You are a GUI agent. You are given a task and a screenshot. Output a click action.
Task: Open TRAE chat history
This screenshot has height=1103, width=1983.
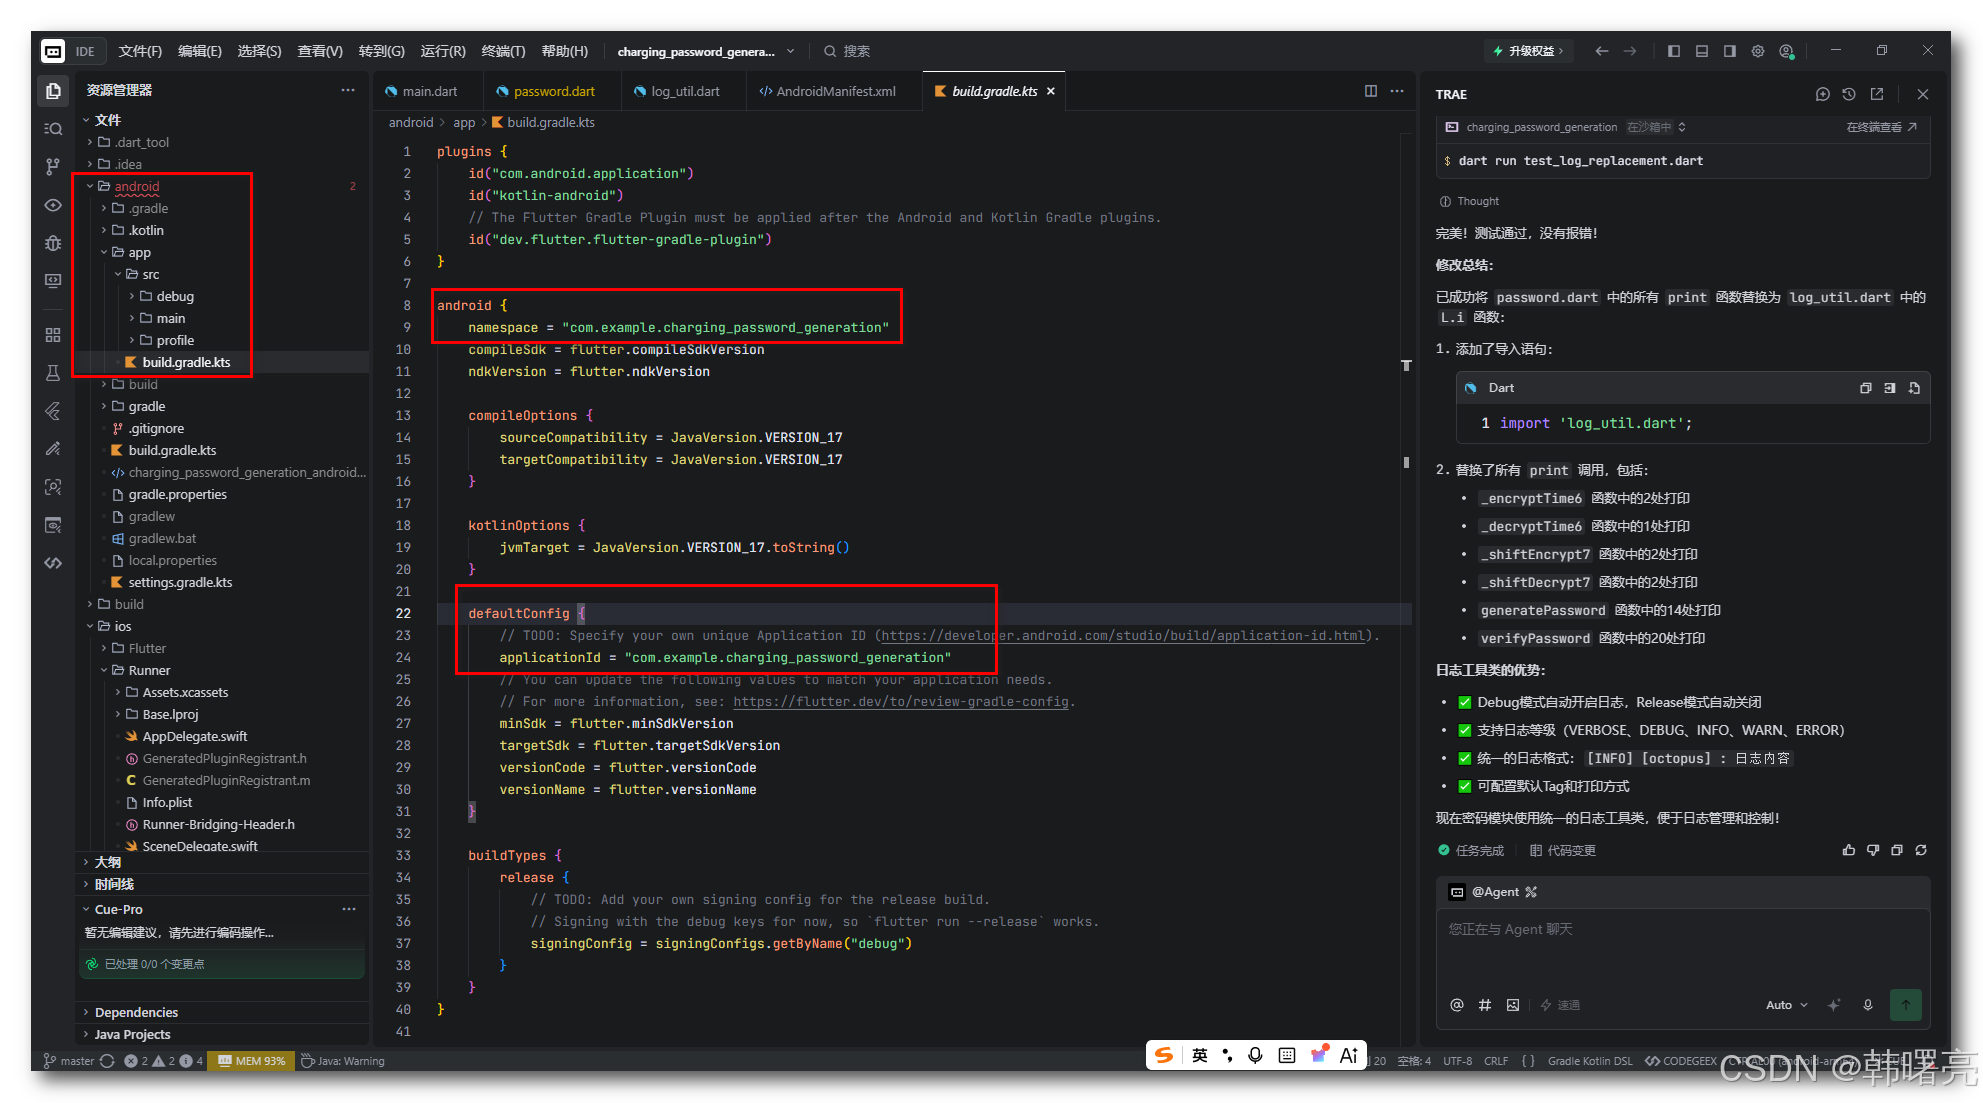click(1849, 94)
